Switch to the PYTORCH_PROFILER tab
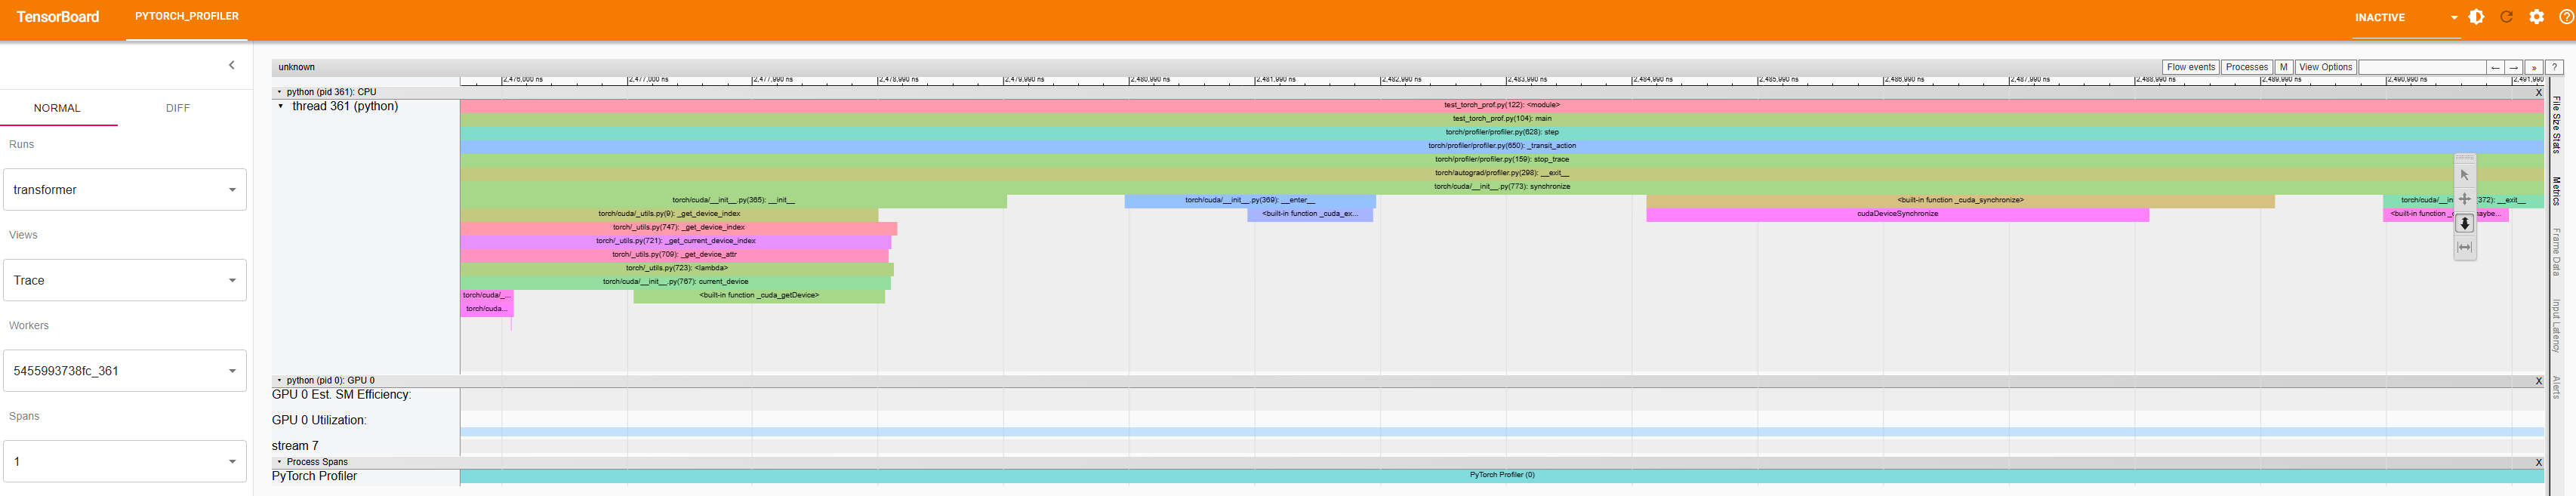 tap(187, 17)
